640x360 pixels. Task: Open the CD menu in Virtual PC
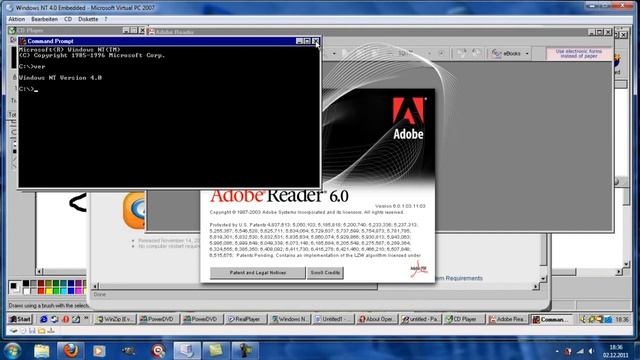[68, 19]
